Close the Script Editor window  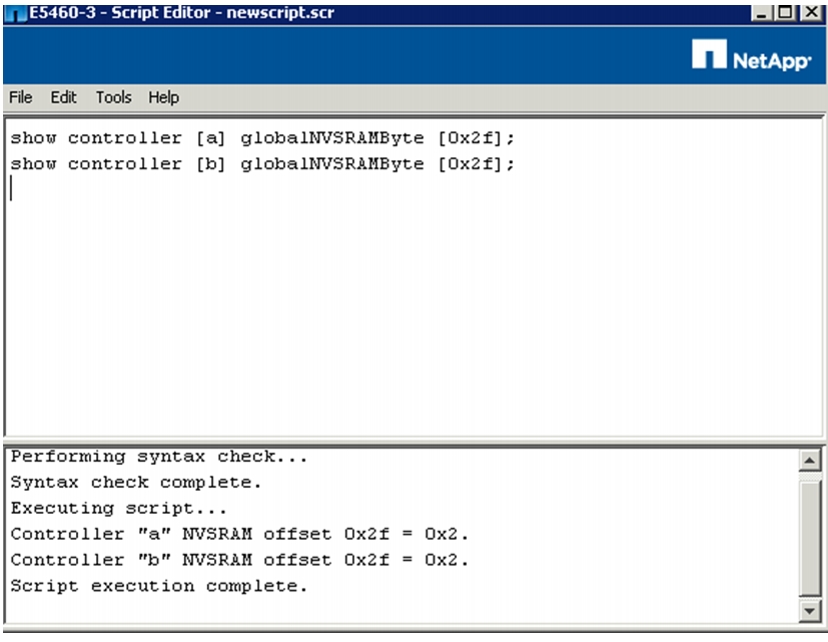811,13
